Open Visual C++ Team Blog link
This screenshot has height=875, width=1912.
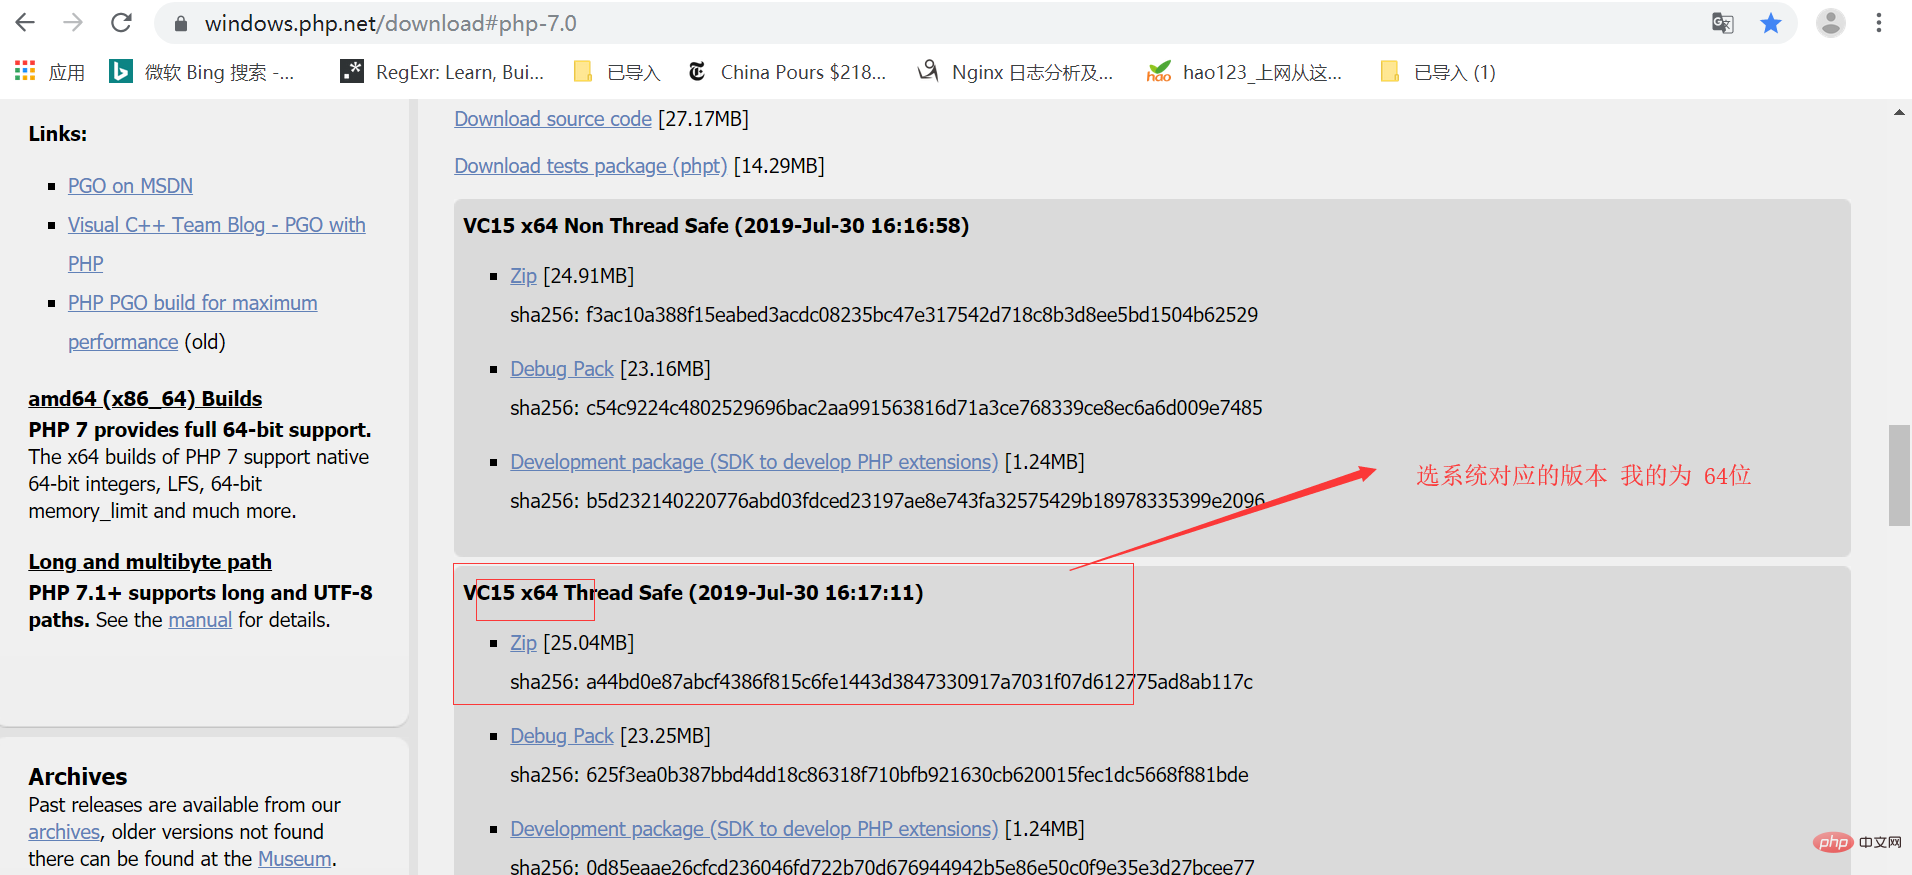pyautogui.click(x=217, y=225)
